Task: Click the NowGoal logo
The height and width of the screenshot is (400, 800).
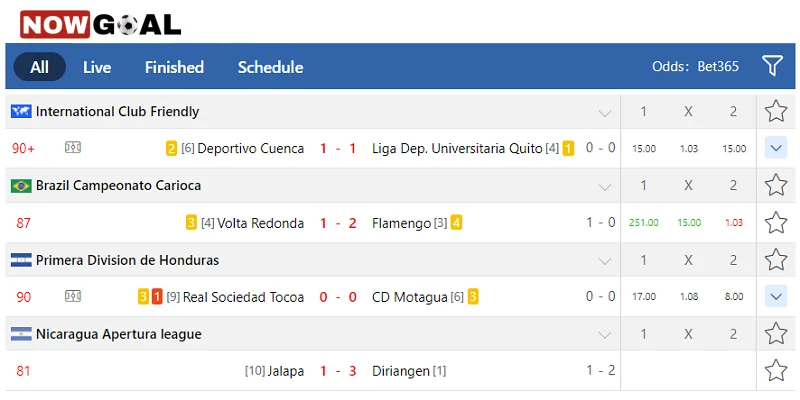Action: point(100,23)
